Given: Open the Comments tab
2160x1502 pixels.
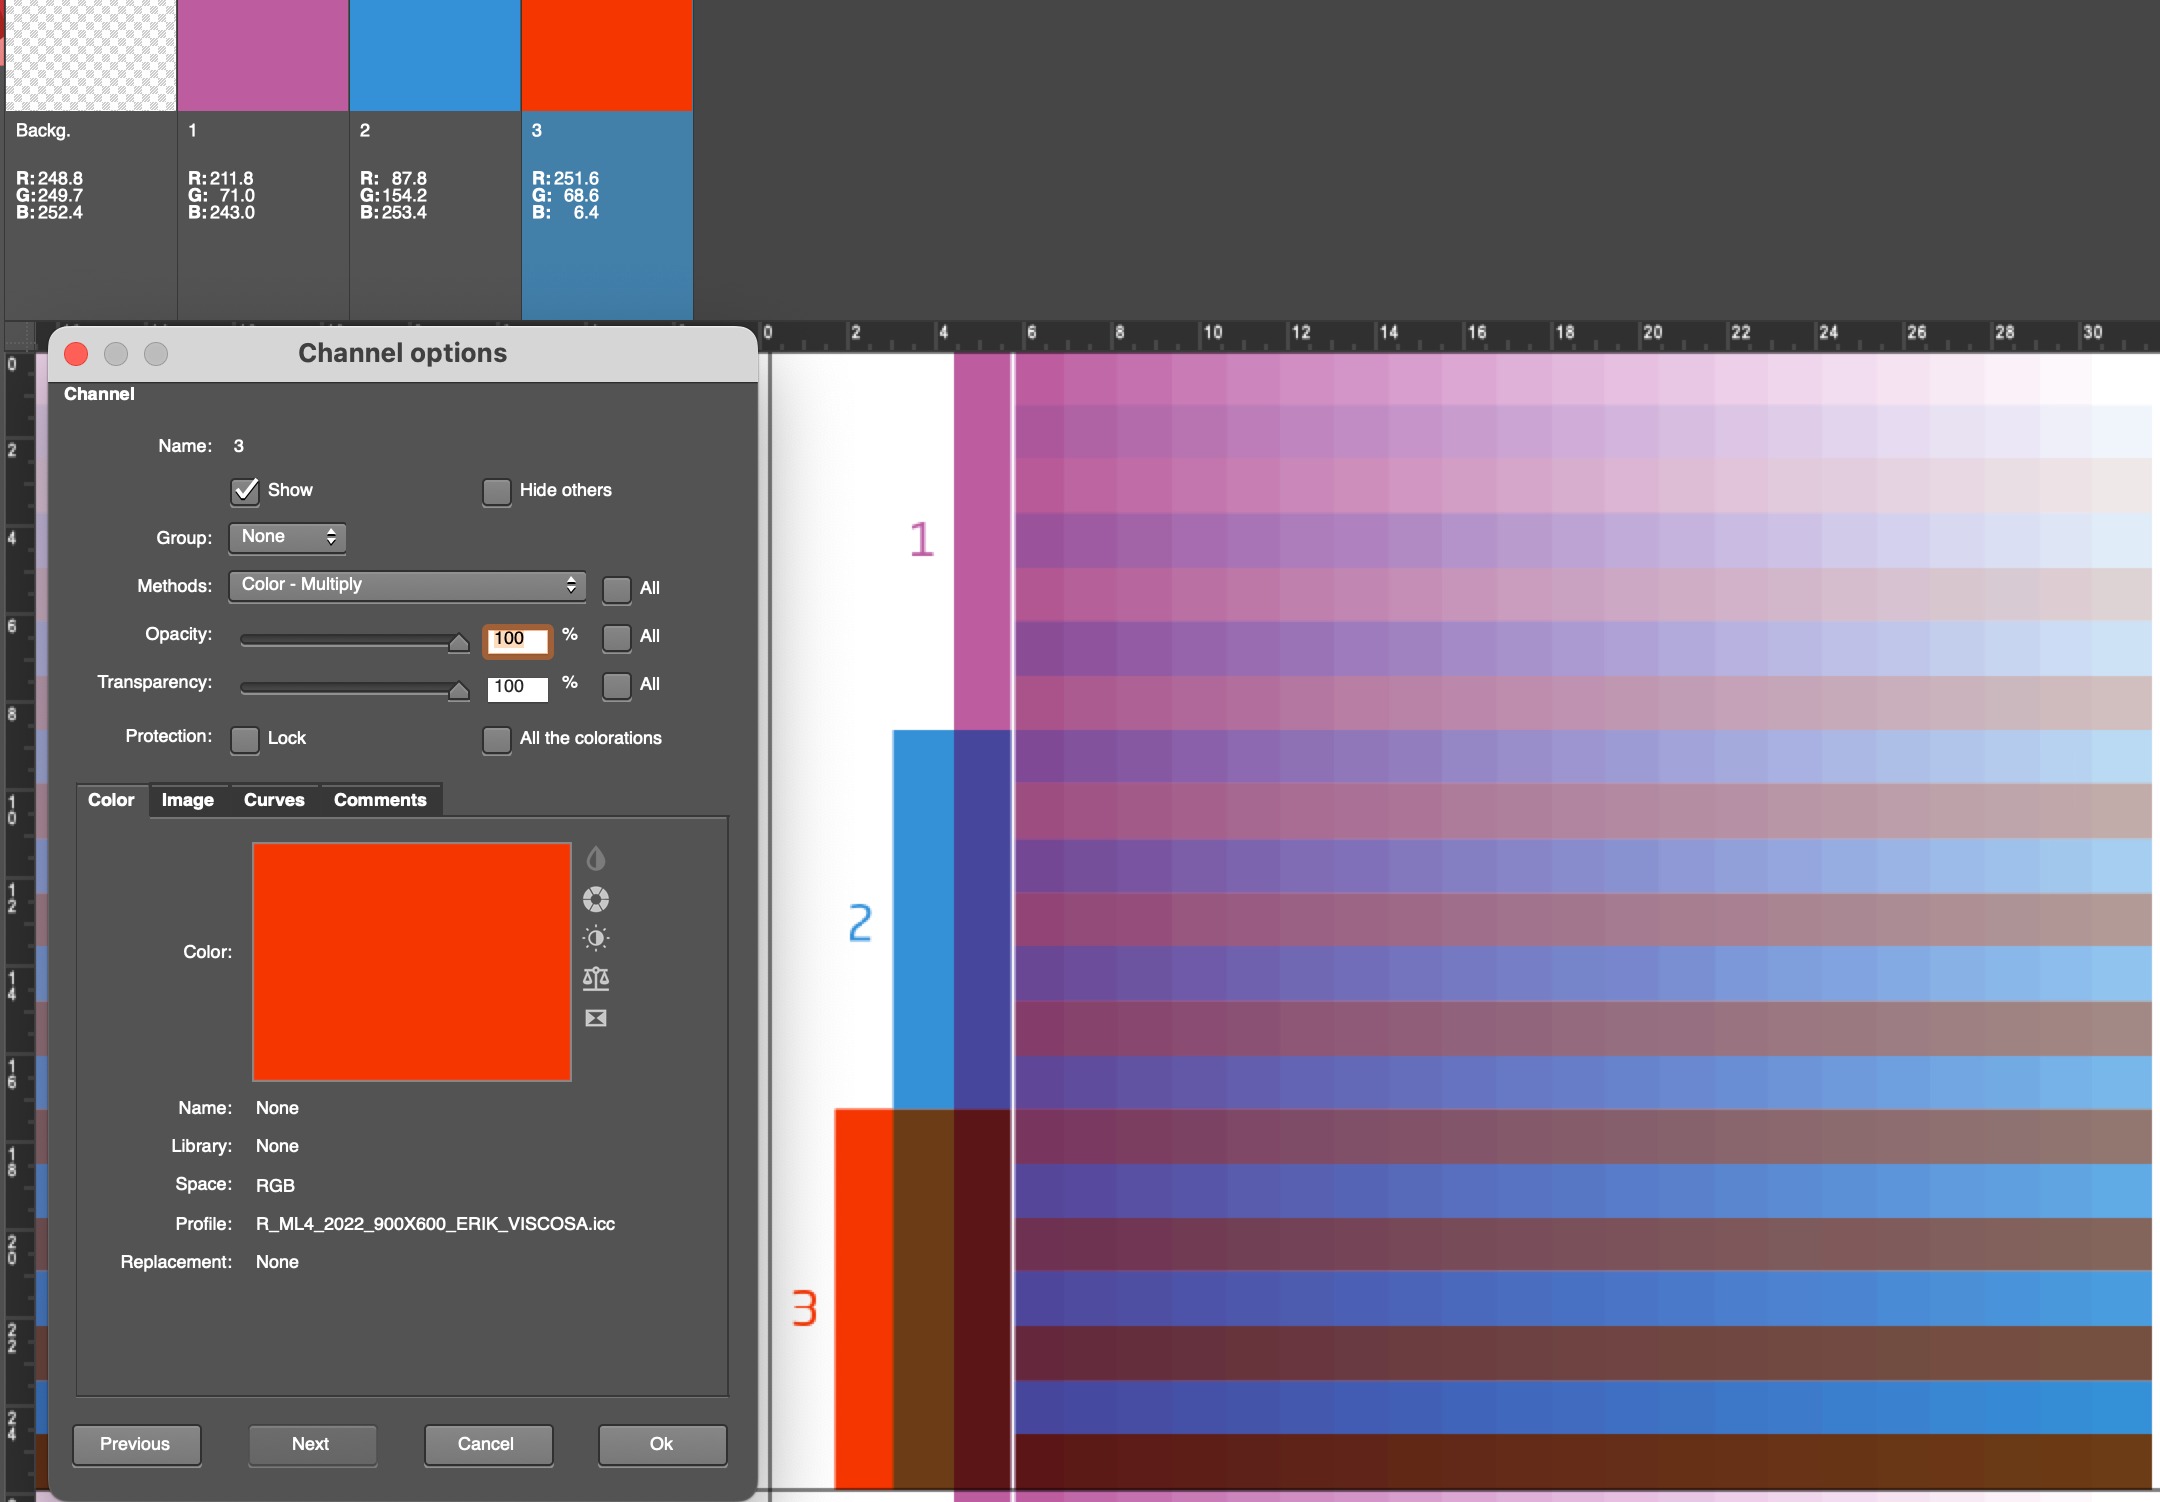Looking at the screenshot, I should [380, 800].
